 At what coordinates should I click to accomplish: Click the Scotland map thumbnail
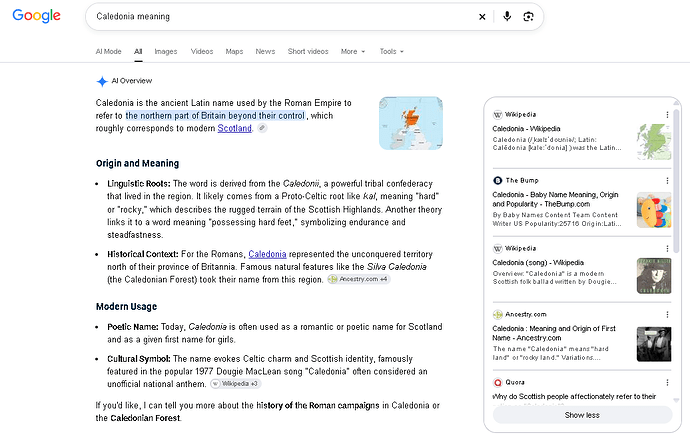[411, 123]
